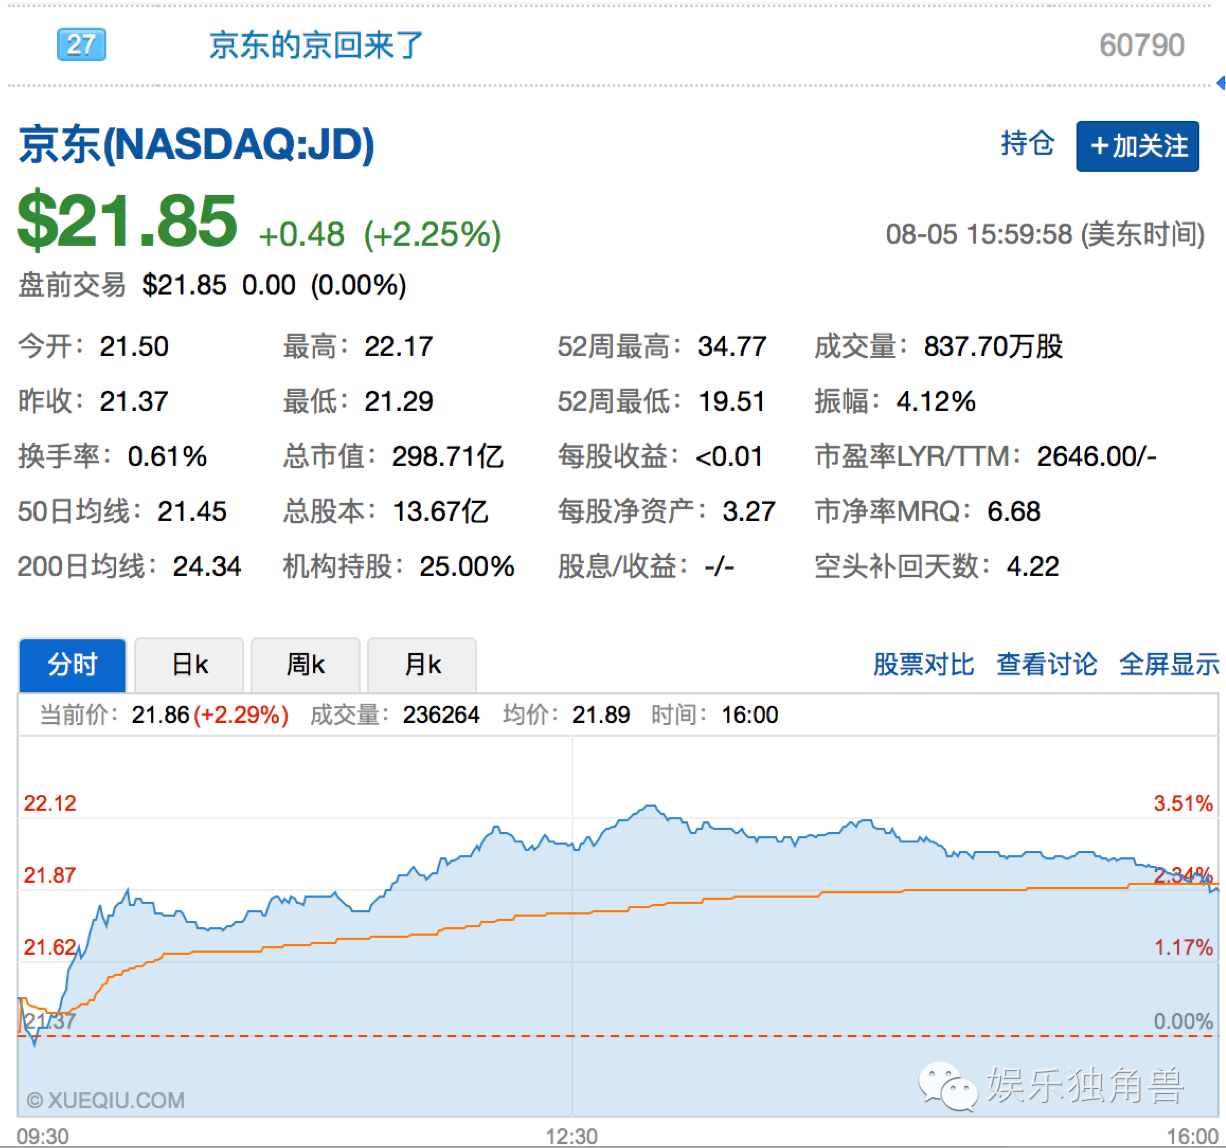Switch to the 周k chart tab

point(306,665)
